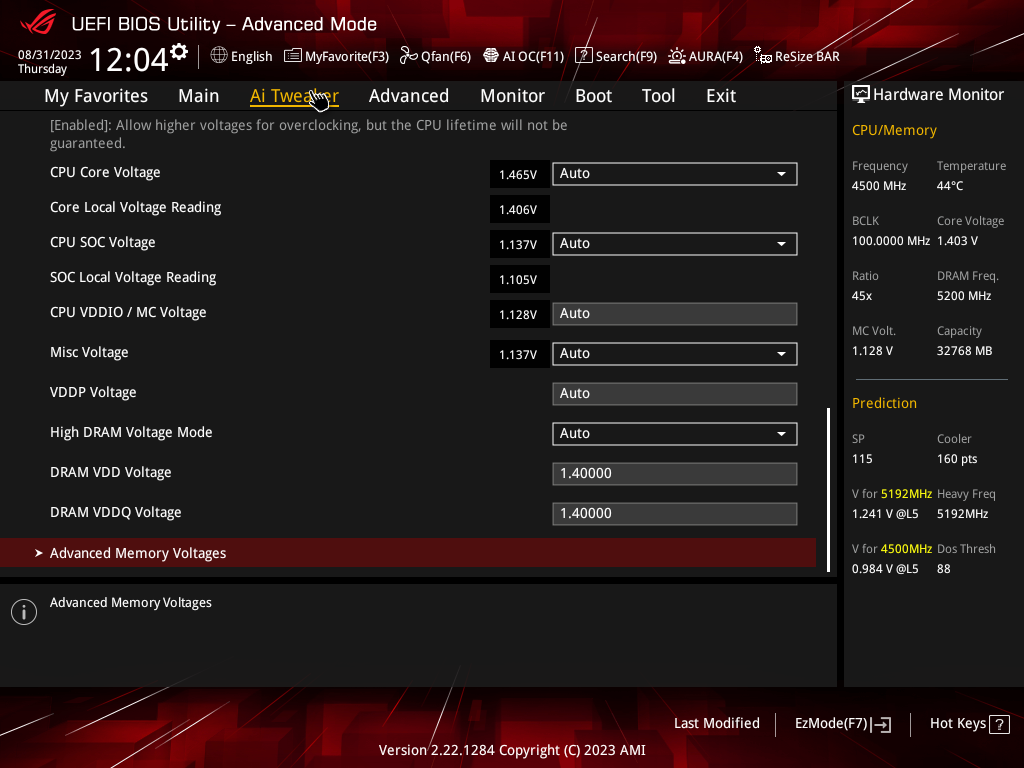Open the Tool tab
This screenshot has width=1024, height=768.
coord(658,95)
